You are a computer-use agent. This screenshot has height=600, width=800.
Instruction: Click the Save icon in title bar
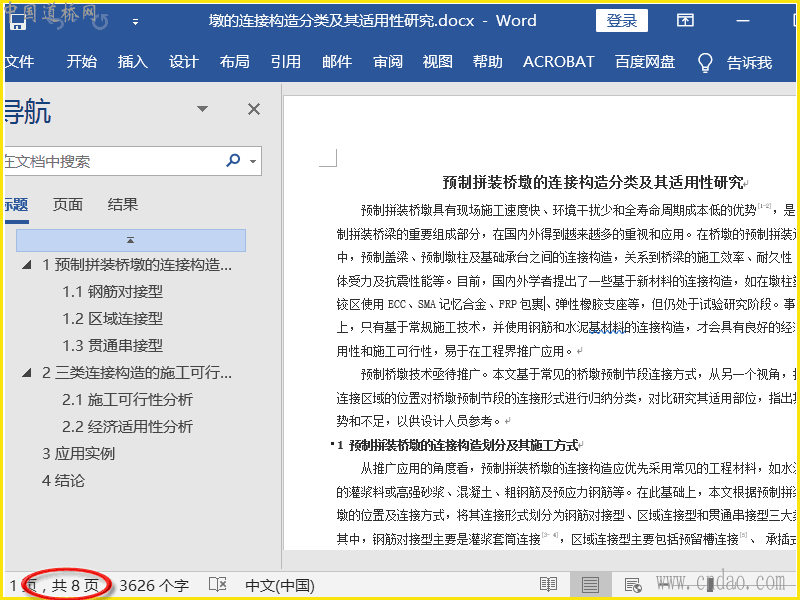pyautogui.click(x=18, y=21)
